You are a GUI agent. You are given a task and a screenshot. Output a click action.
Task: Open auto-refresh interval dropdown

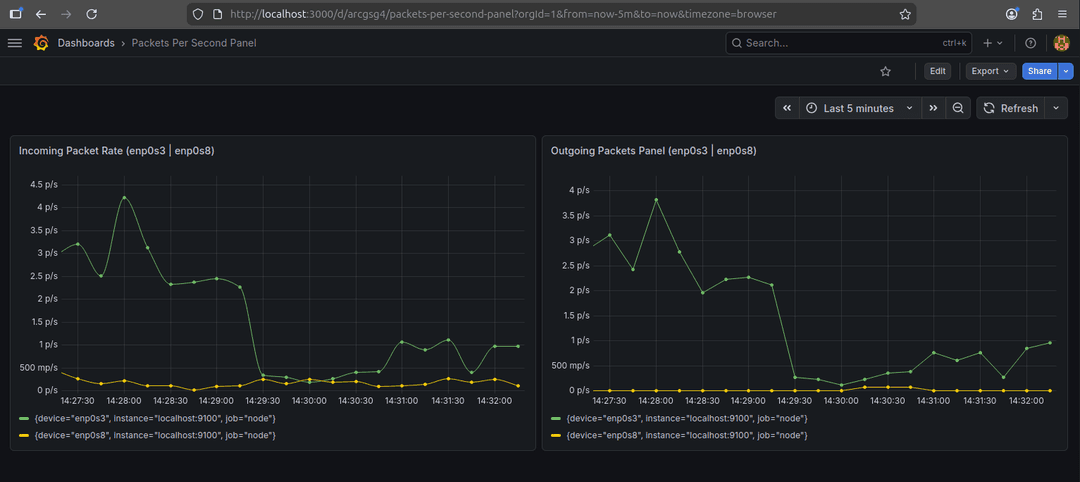click(x=1057, y=108)
